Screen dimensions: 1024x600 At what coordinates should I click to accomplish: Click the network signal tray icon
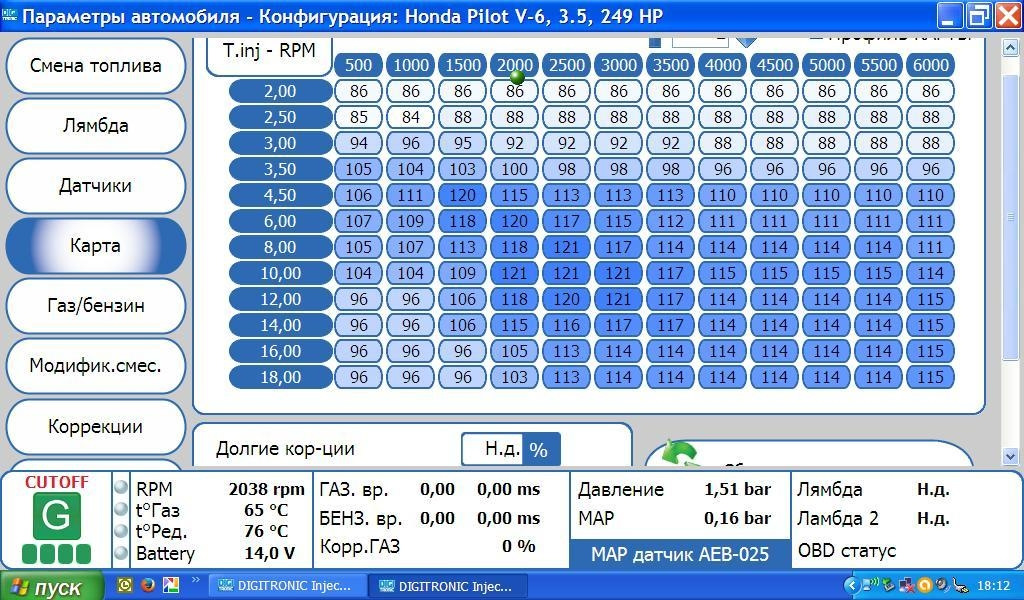click(870, 585)
